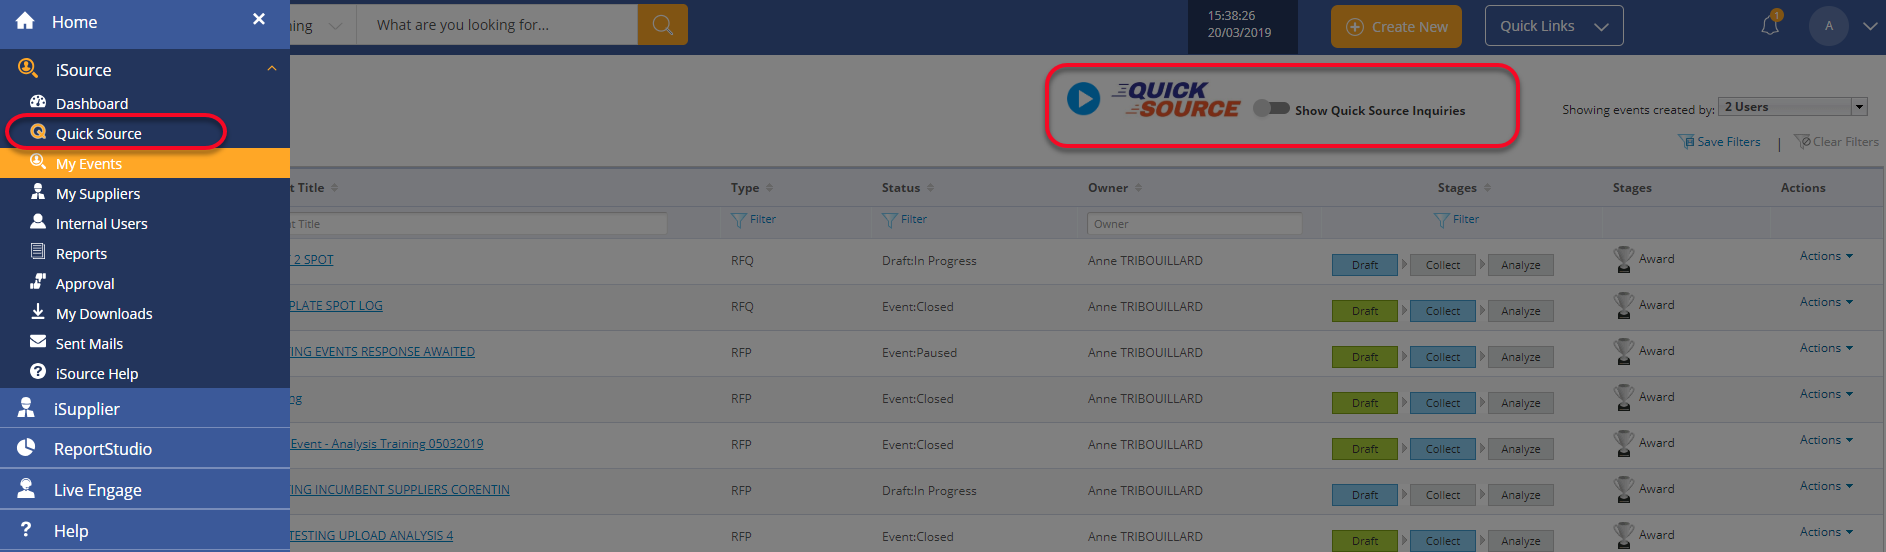Toggle Show Quick Source Inquiries switch
This screenshot has width=1886, height=552.
(1271, 108)
